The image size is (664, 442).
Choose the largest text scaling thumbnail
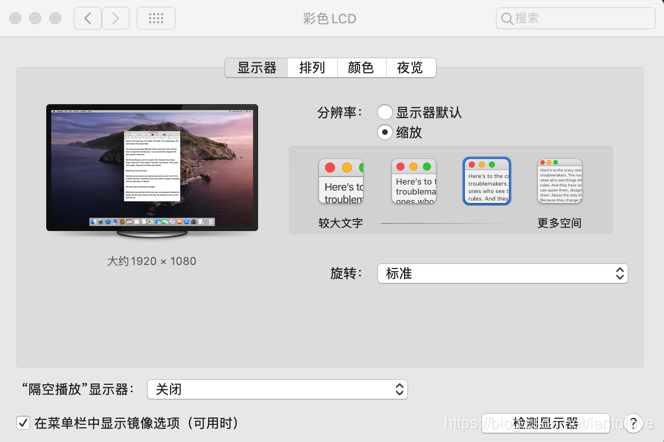pyautogui.click(x=341, y=181)
